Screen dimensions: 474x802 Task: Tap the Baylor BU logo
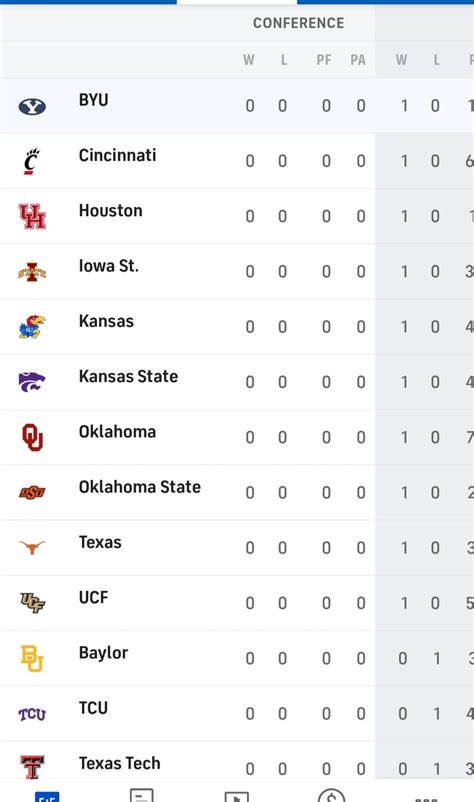pyautogui.click(x=32, y=658)
